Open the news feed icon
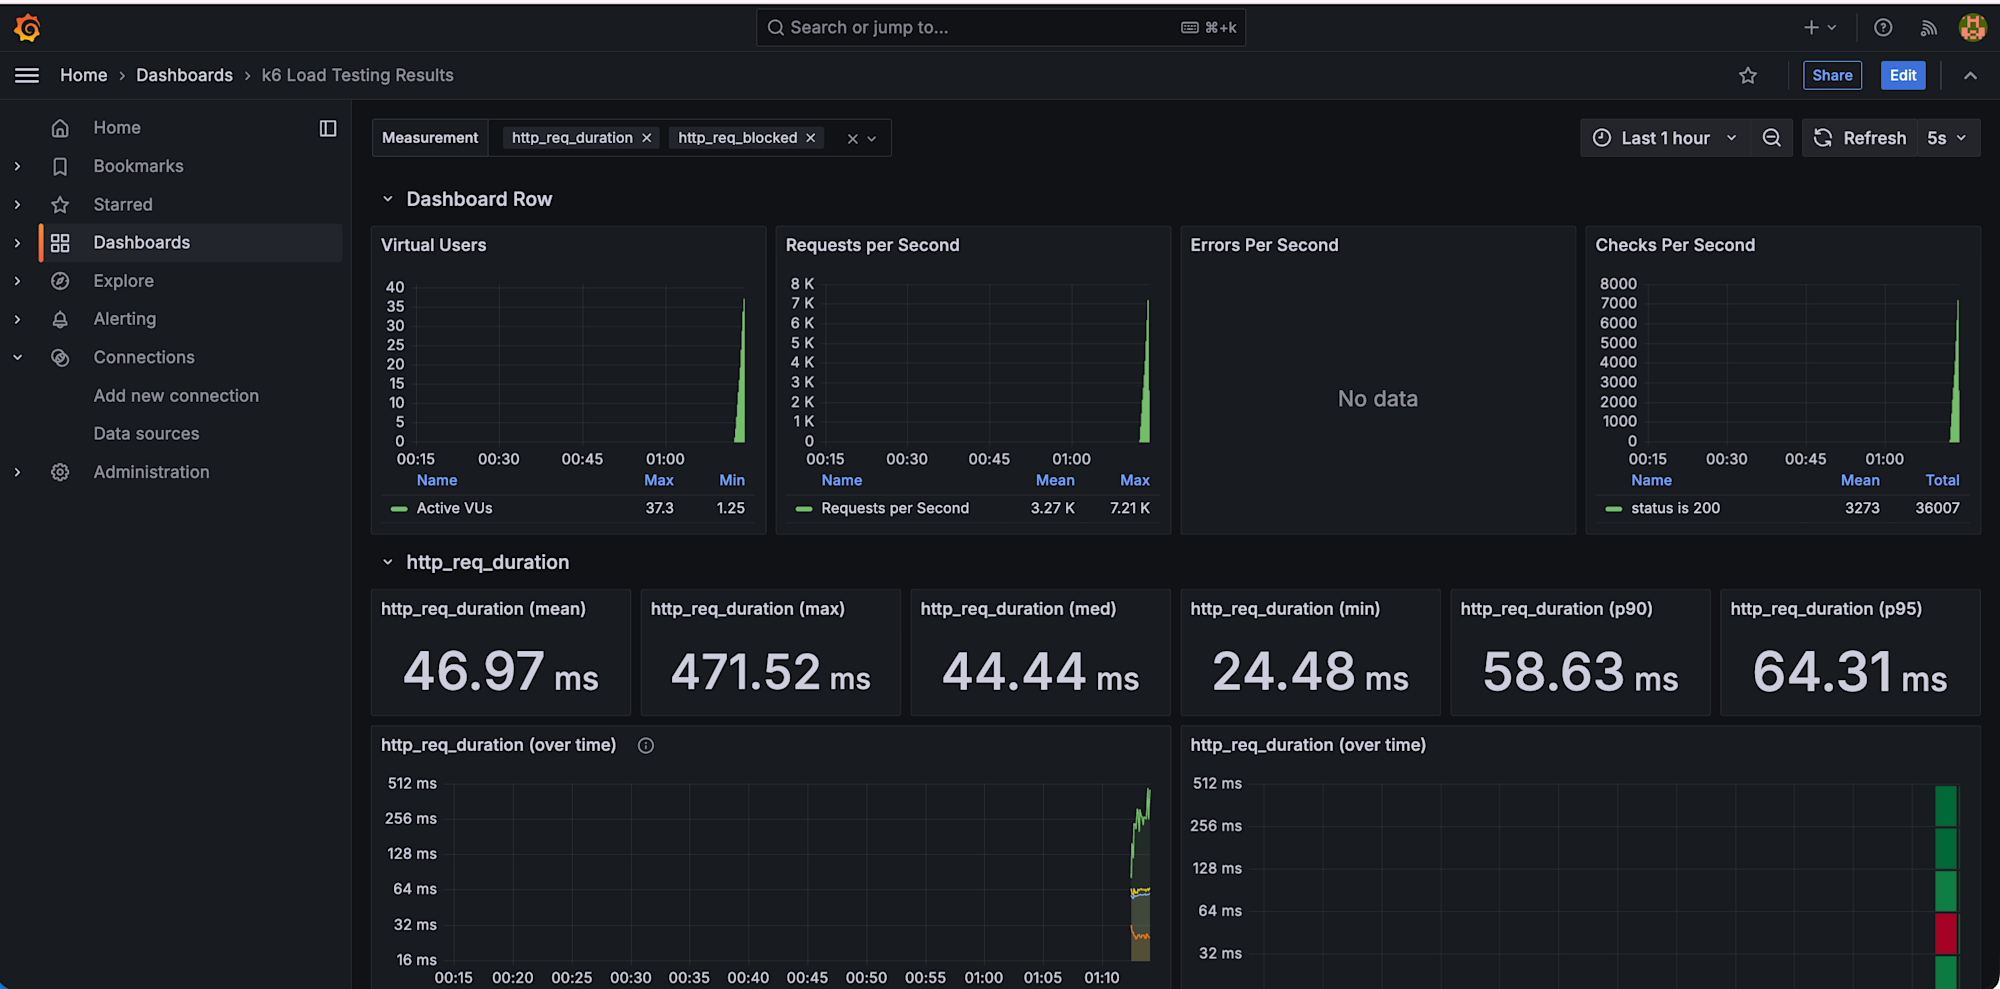The height and width of the screenshot is (989, 2000). click(x=1928, y=28)
